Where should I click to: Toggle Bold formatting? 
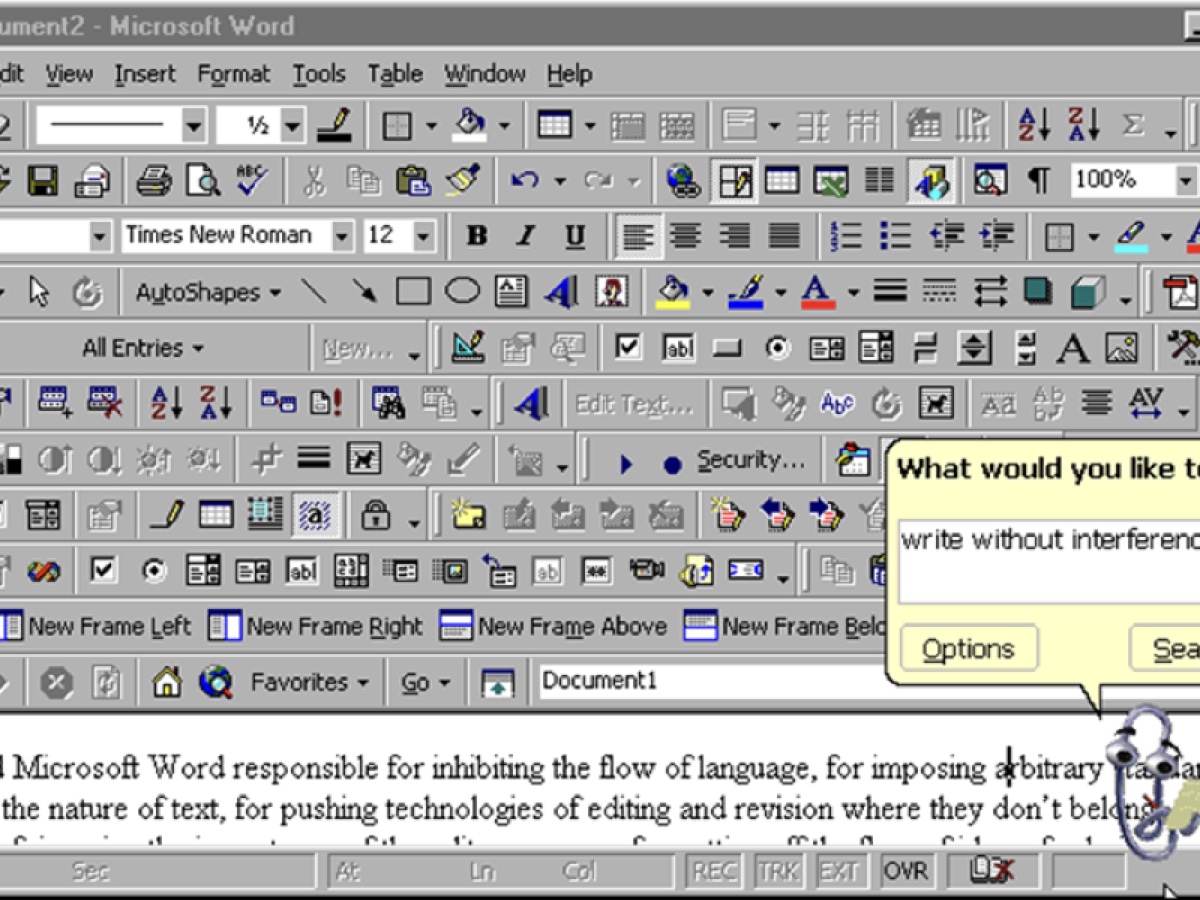click(x=477, y=236)
